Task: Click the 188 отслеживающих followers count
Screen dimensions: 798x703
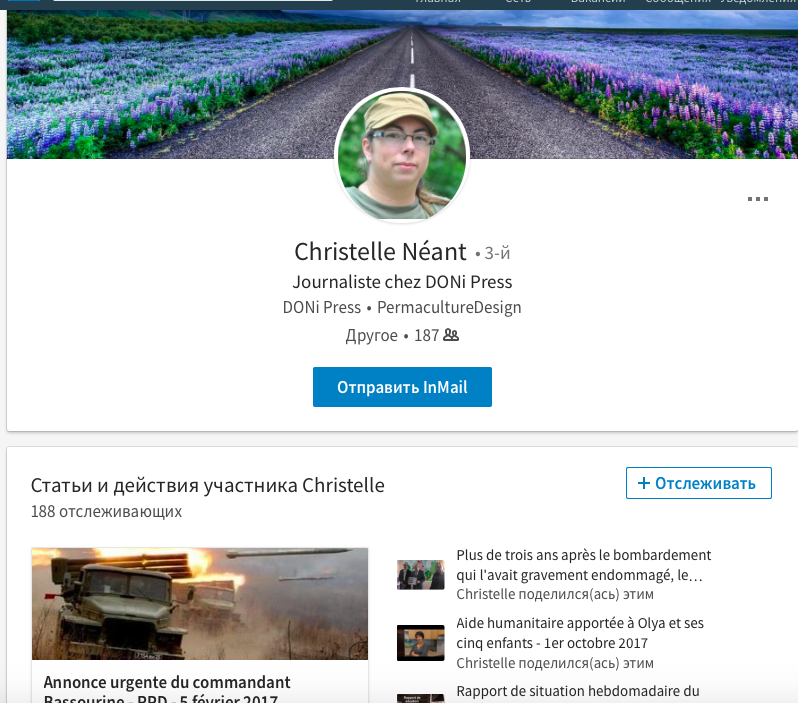Action: 106,511
